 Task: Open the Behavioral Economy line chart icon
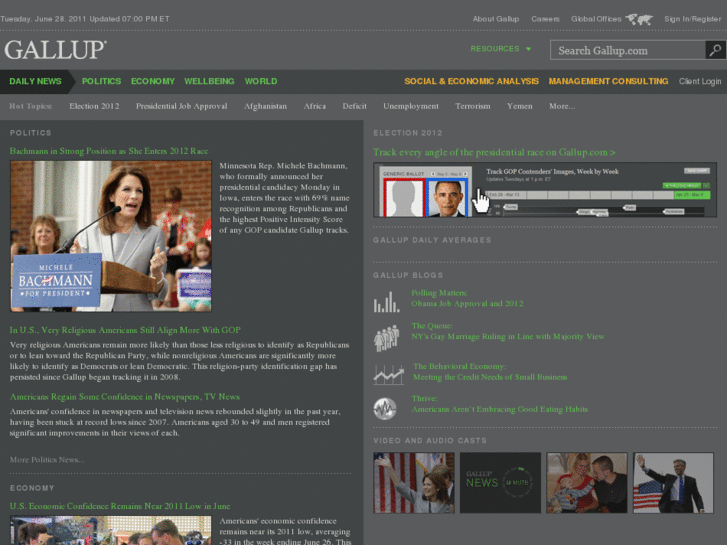(x=389, y=374)
